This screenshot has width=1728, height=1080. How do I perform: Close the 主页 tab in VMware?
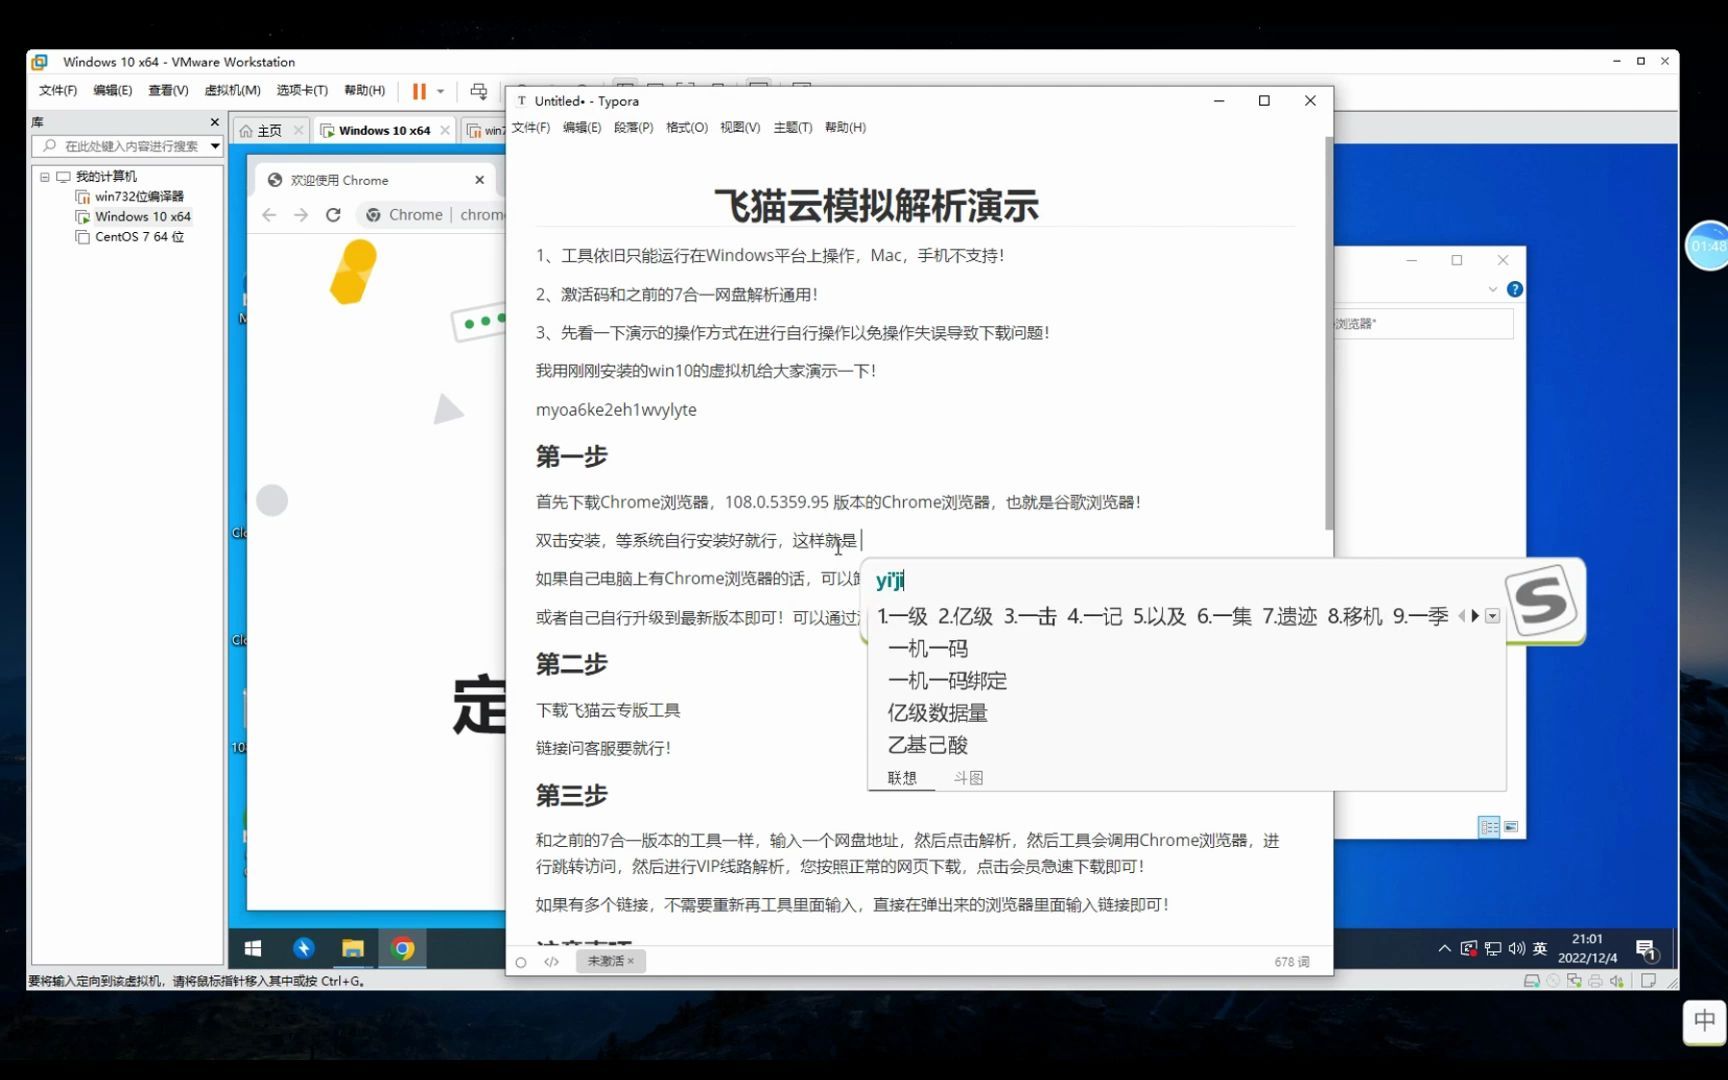click(x=298, y=131)
